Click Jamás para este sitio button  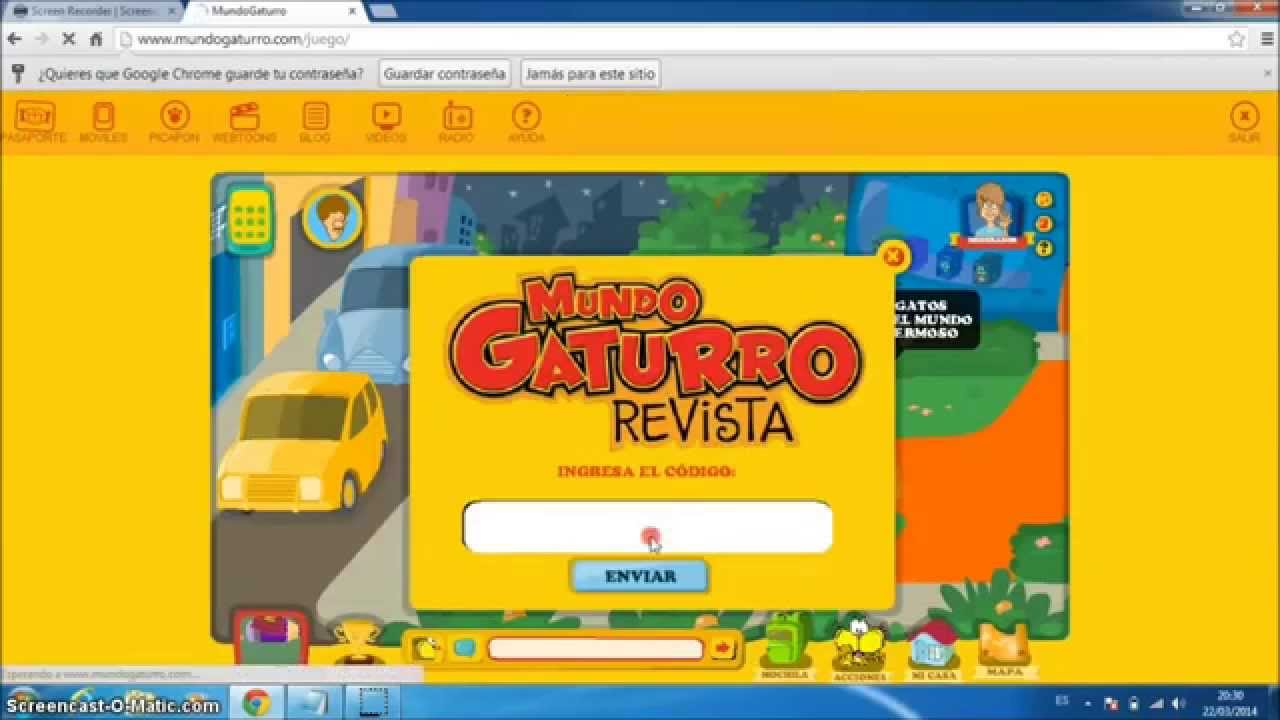(590, 74)
